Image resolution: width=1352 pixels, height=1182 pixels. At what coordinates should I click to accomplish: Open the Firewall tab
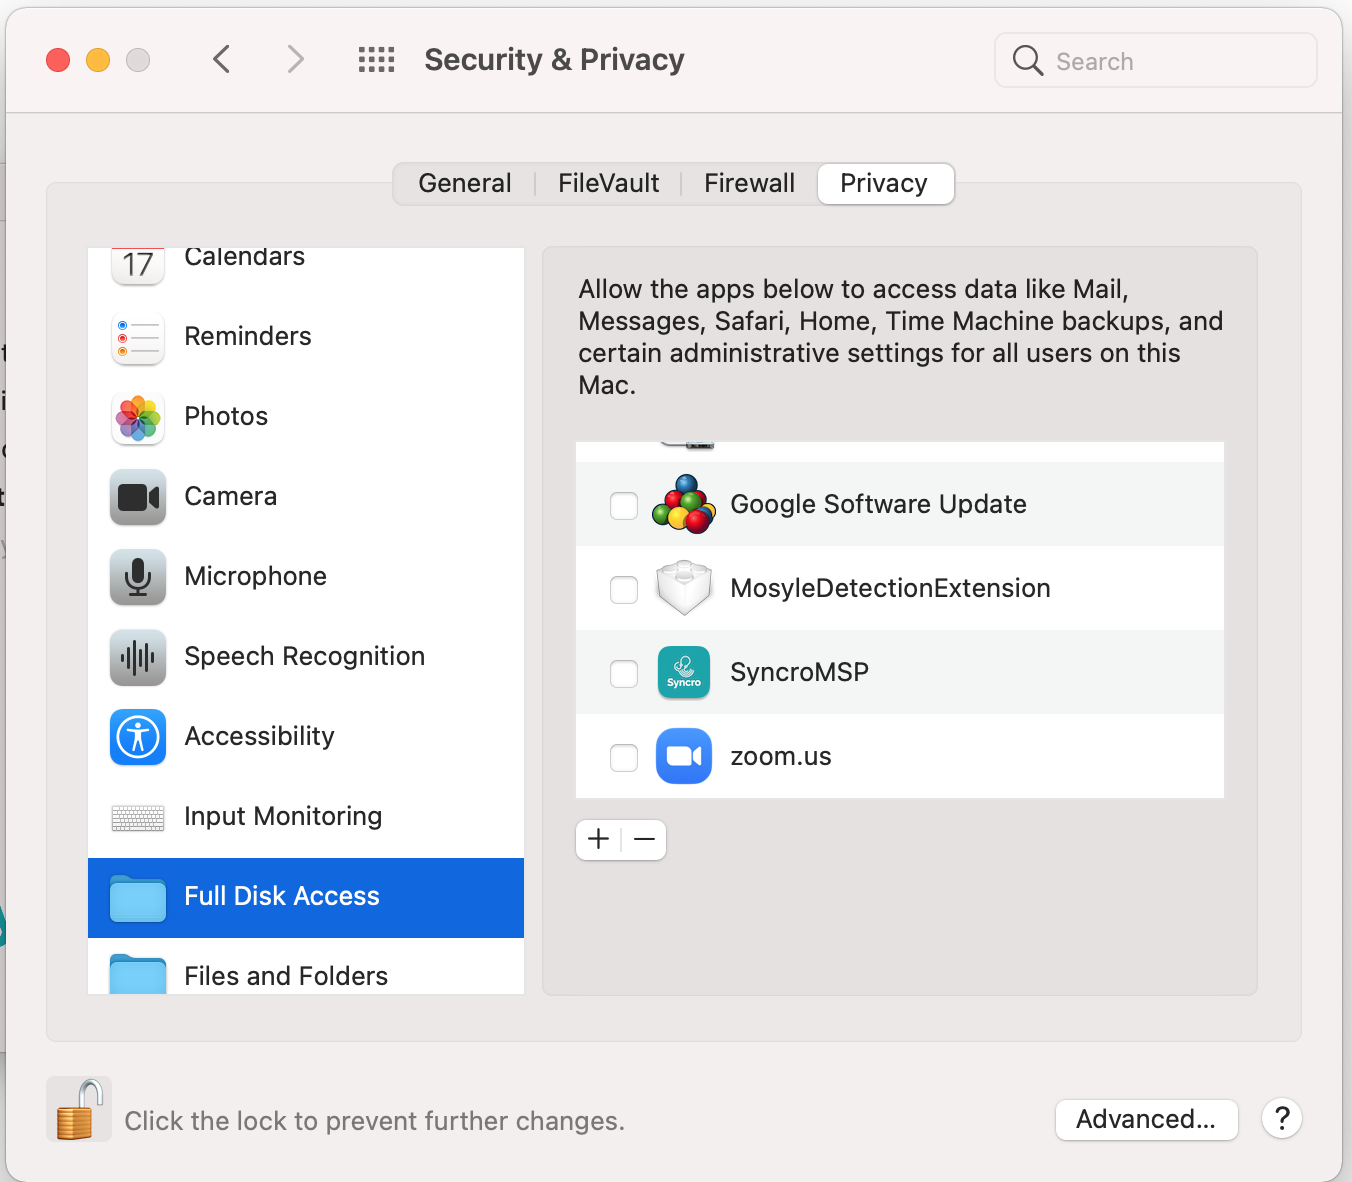(x=749, y=183)
